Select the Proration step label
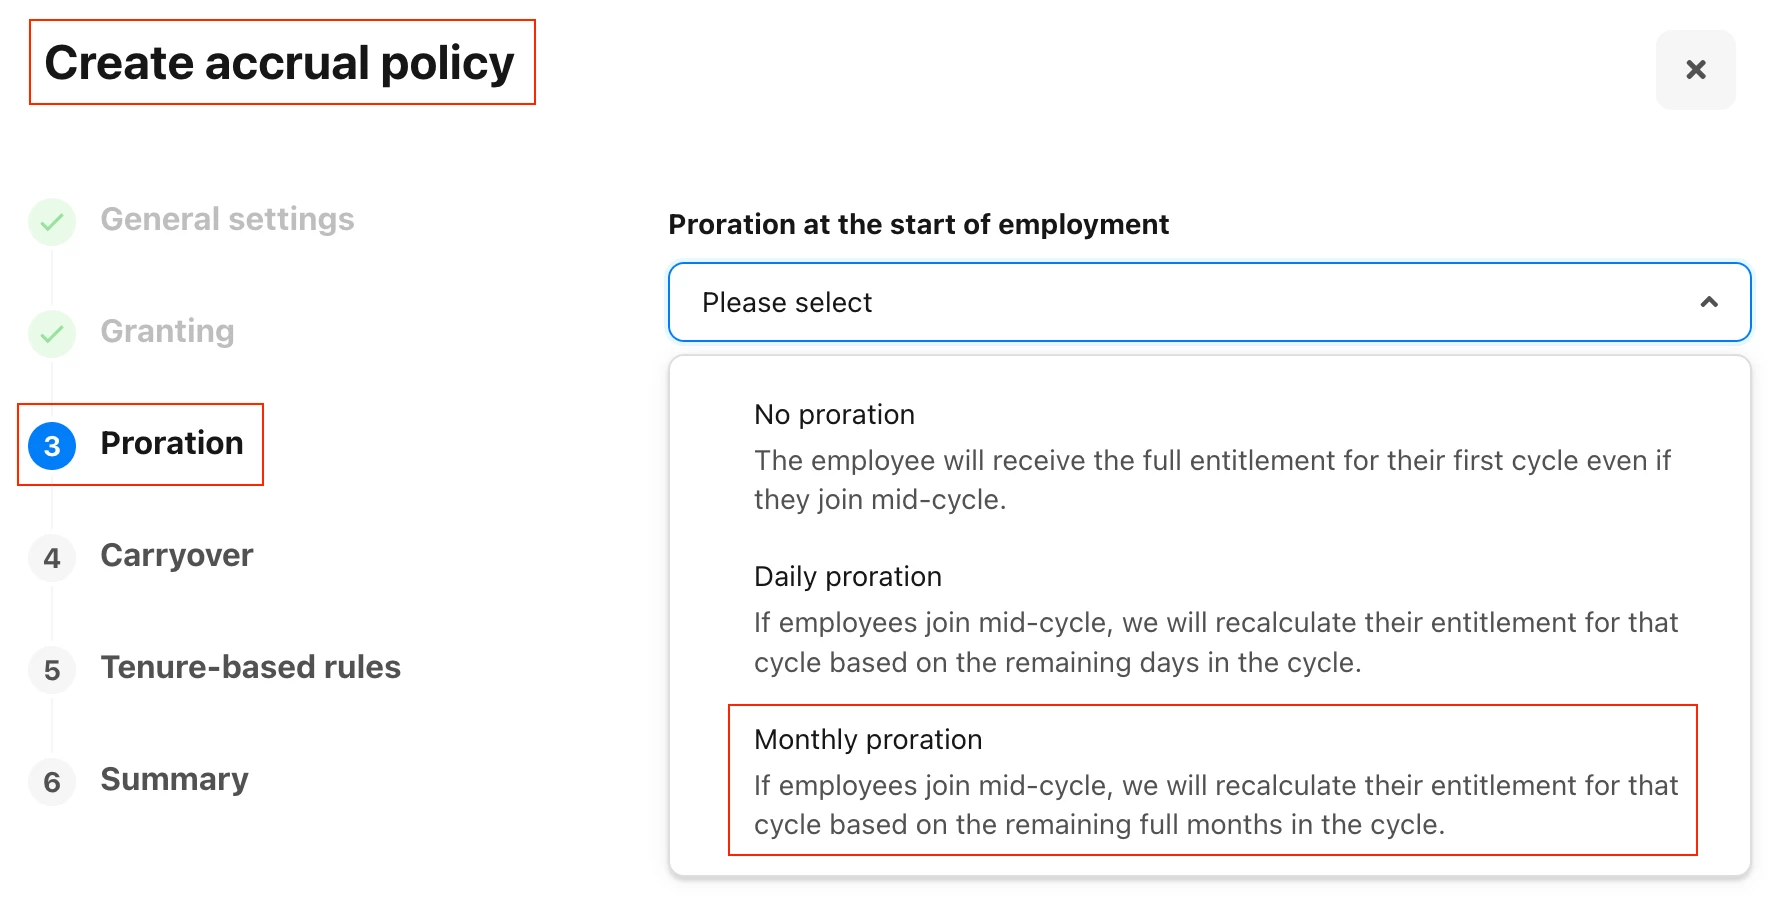 coord(172,443)
